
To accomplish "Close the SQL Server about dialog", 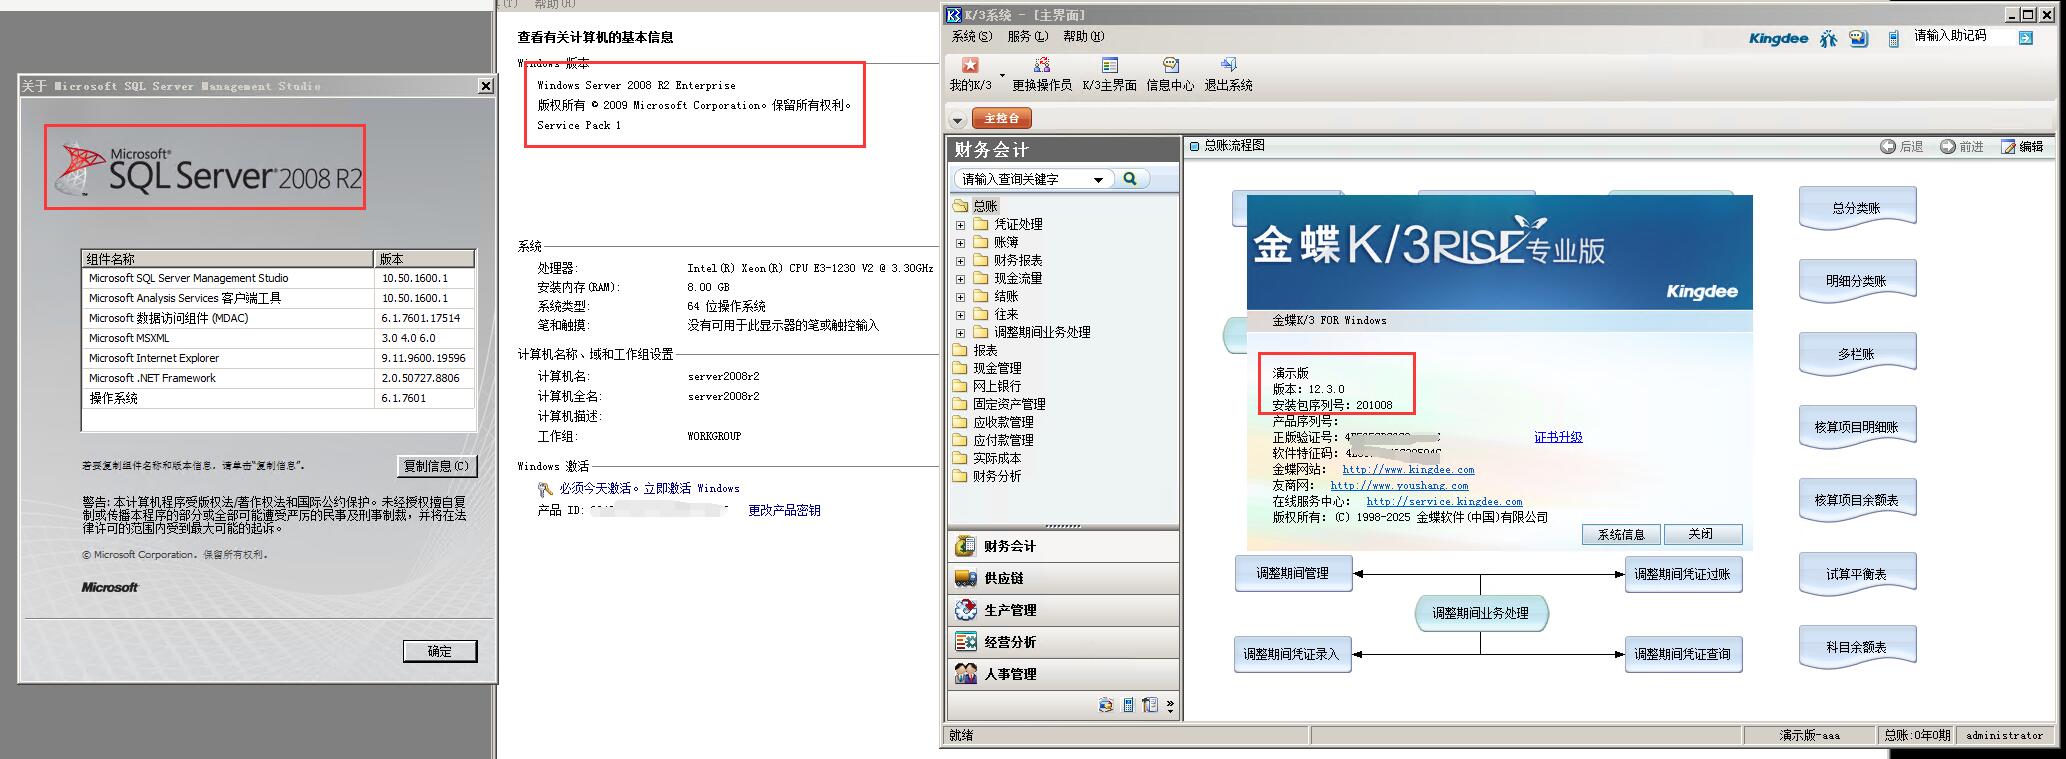I will tap(486, 86).
